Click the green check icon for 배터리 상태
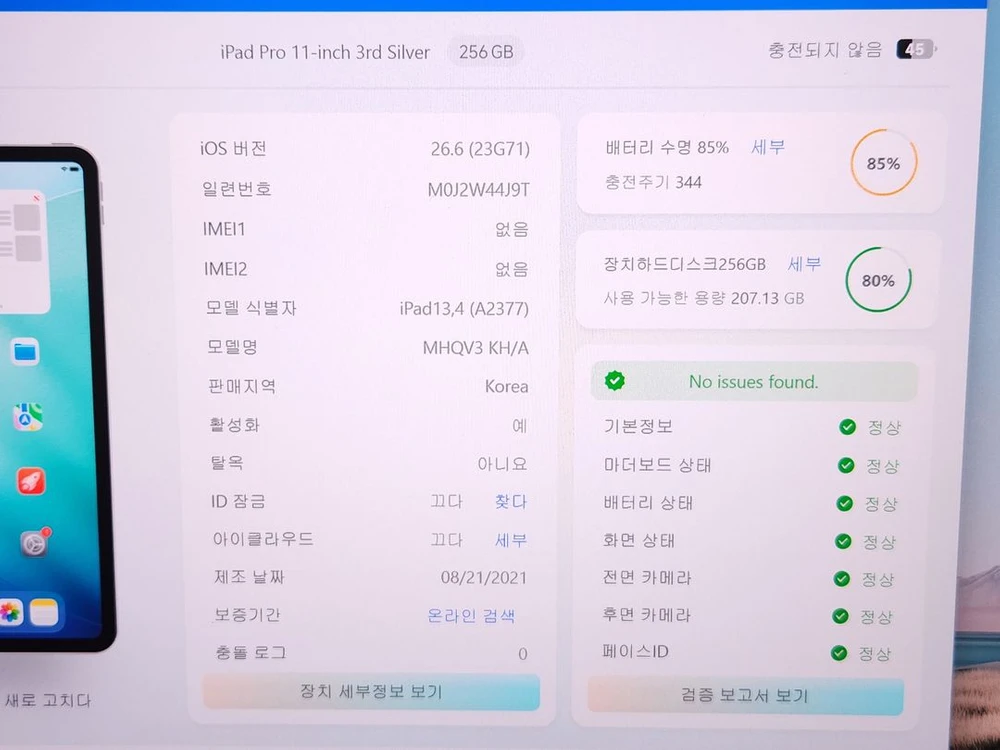The width and height of the screenshot is (1000, 750). pos(844,504)
